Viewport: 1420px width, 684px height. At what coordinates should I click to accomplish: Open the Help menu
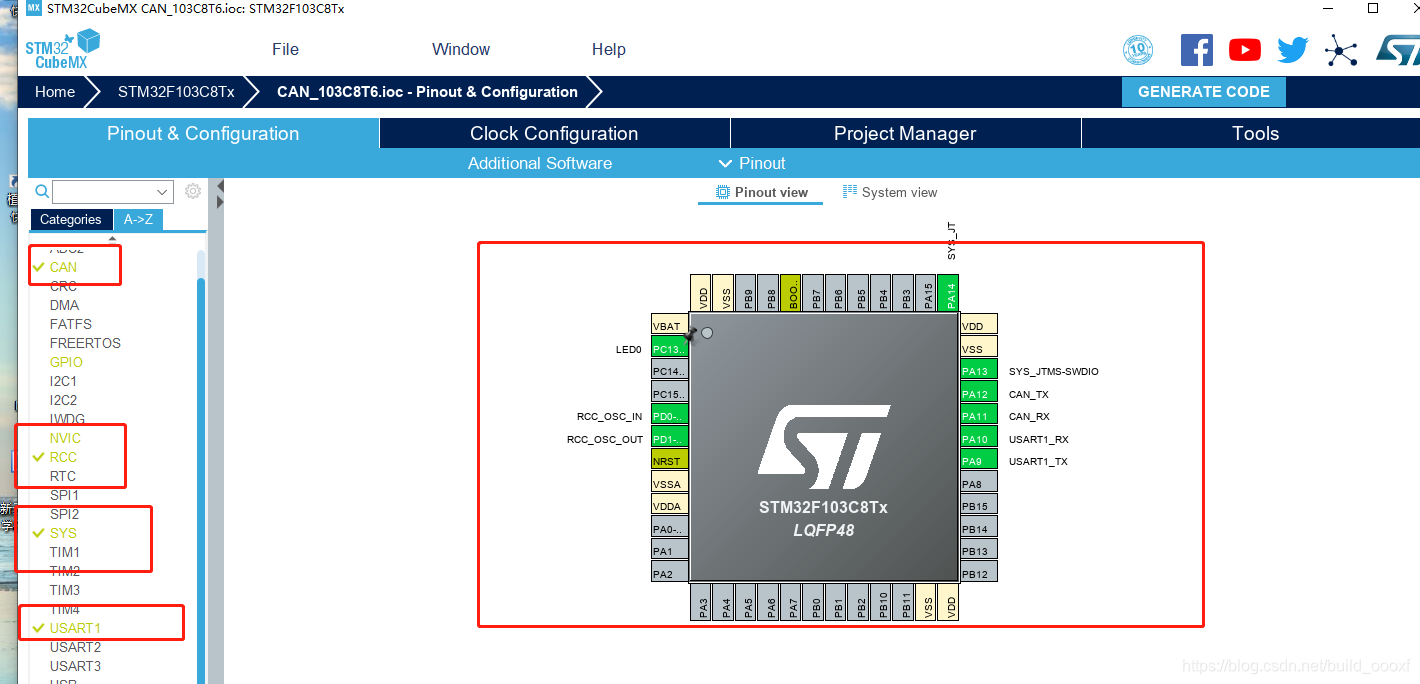(609, 50)
